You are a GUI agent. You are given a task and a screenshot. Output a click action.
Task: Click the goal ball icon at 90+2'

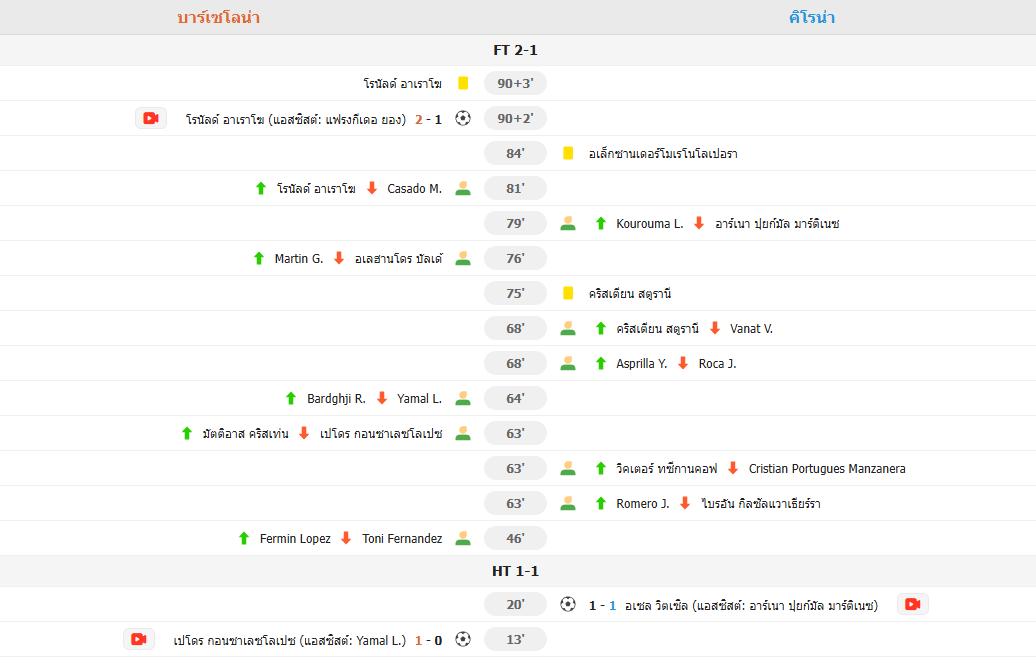tap(463, 118)
